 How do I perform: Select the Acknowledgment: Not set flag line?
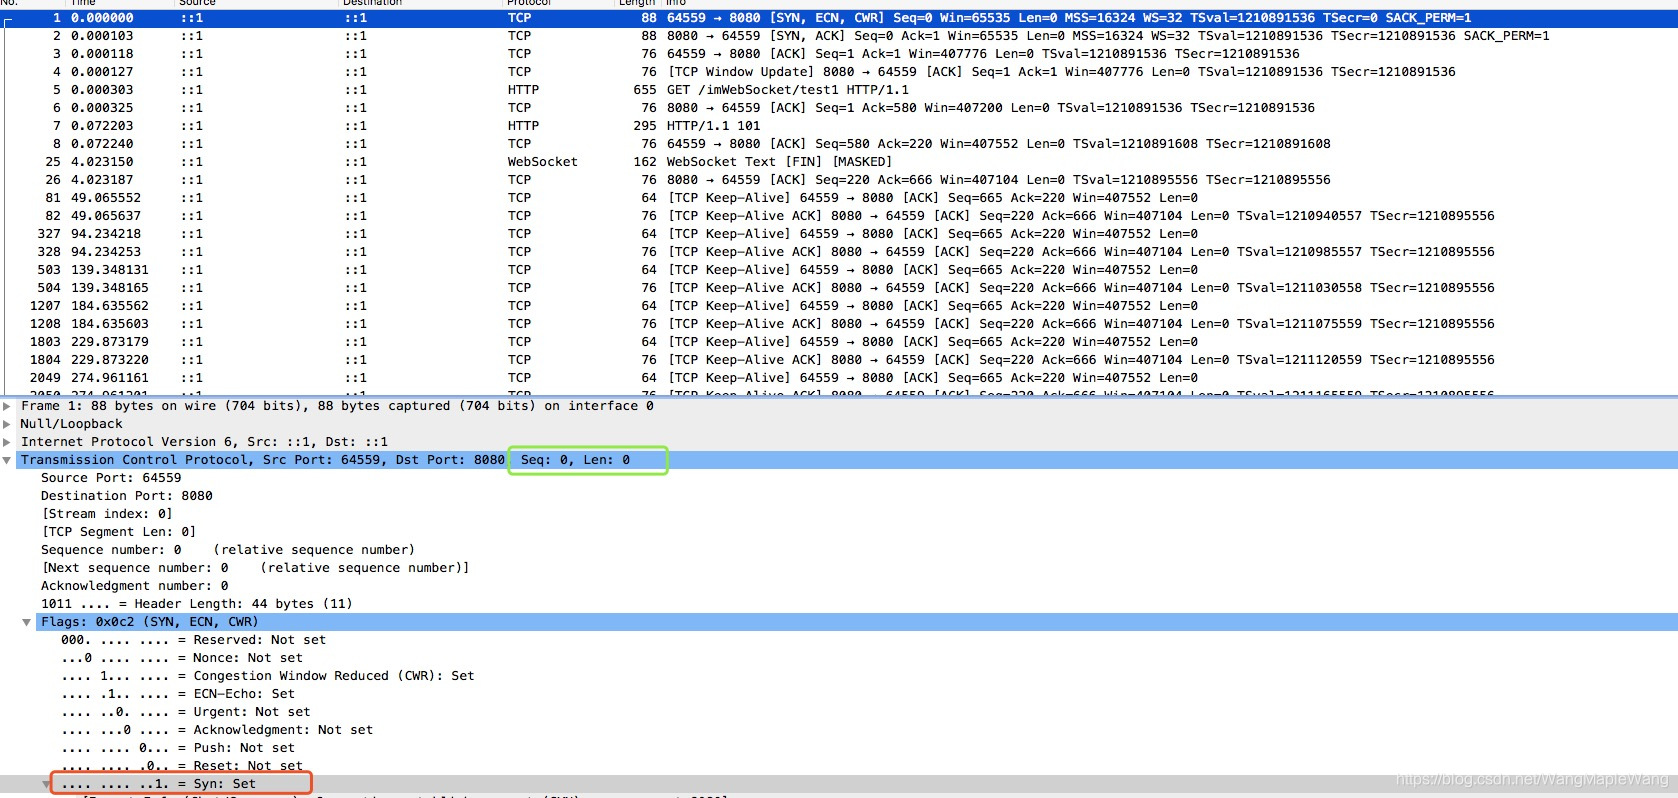point(217,730)
